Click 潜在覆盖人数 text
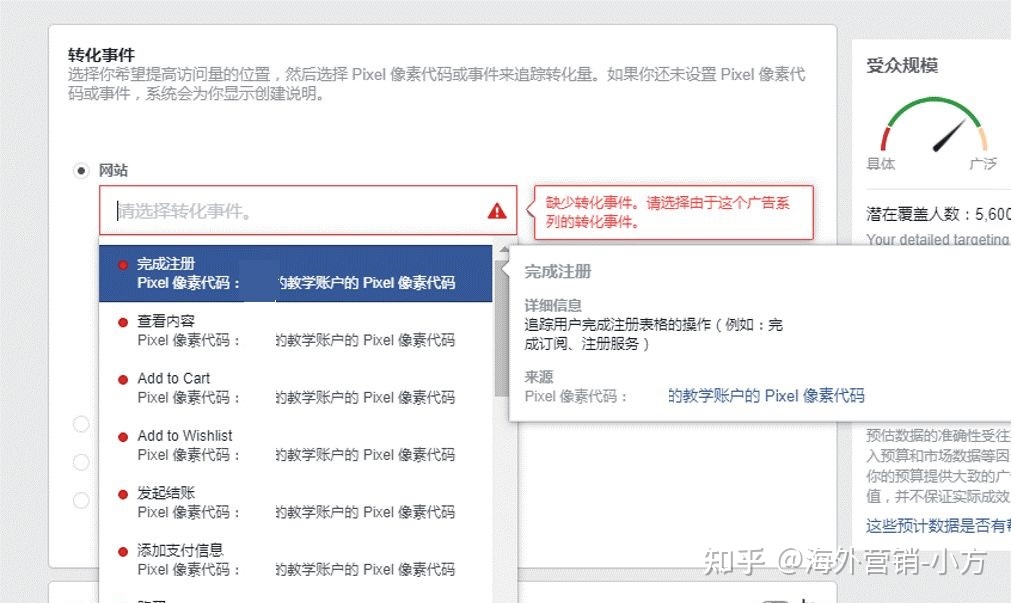1014x603 pixels. click(938, 214)
